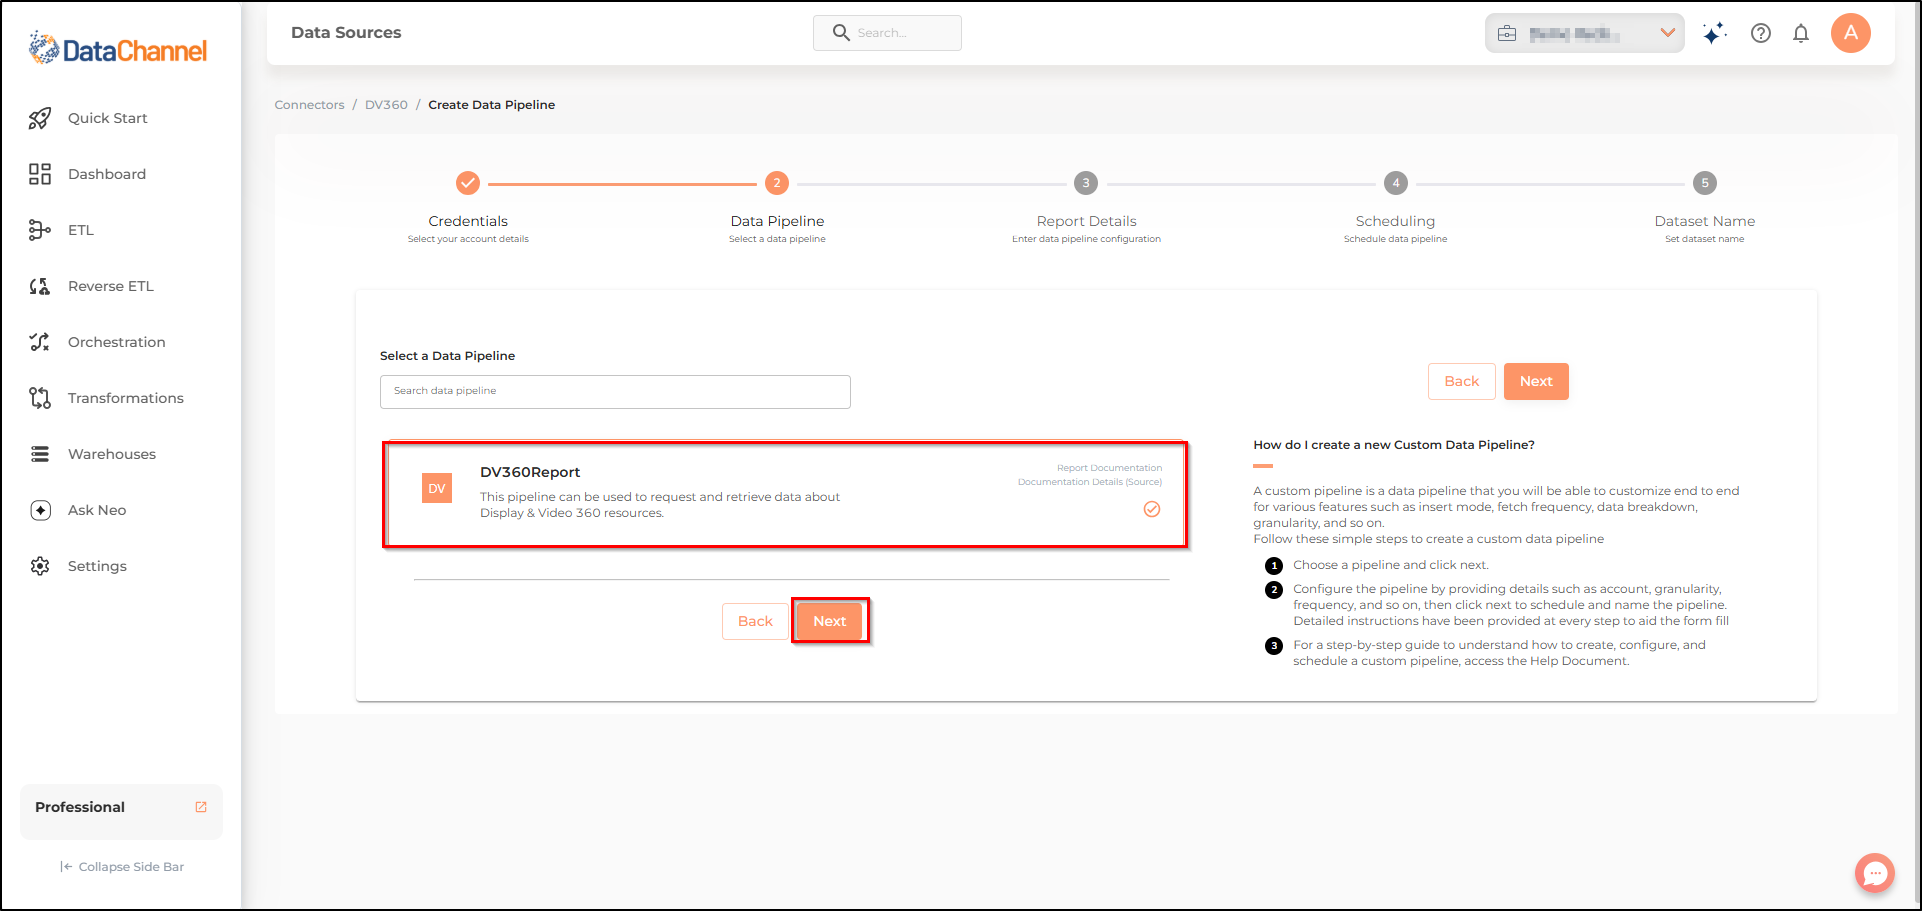
Task: Focus the top Search field
Action: click(887, 33)
